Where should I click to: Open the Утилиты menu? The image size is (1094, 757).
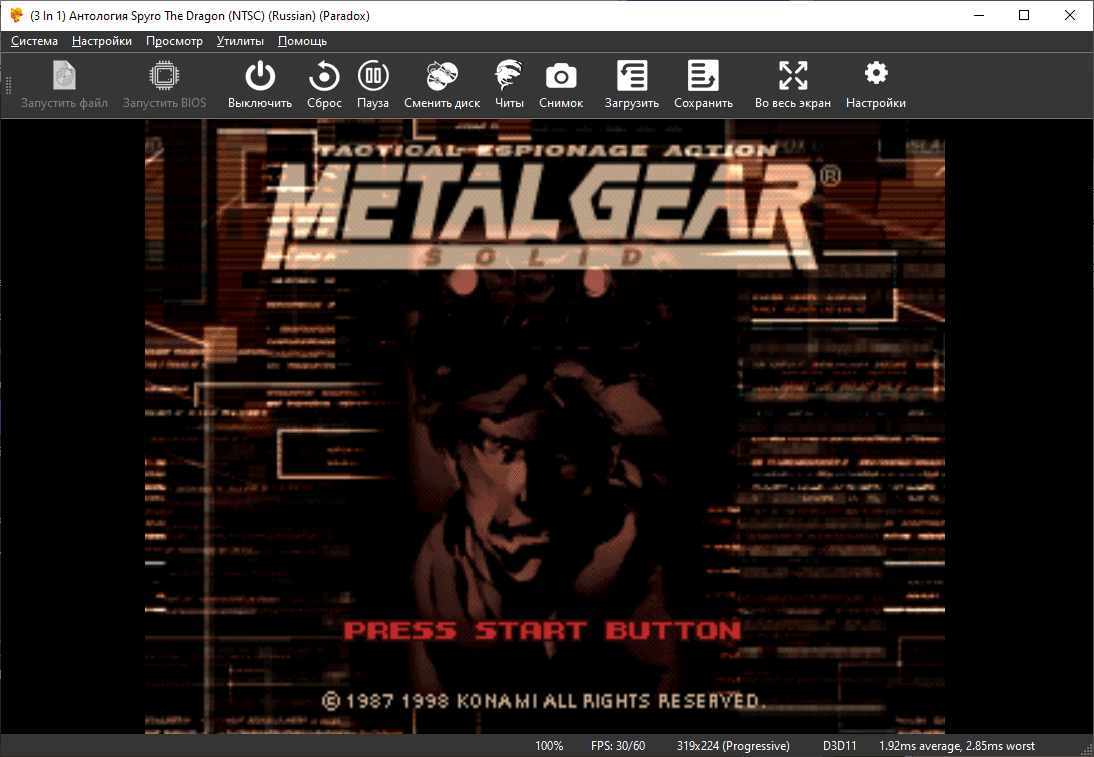coord(240,41)
